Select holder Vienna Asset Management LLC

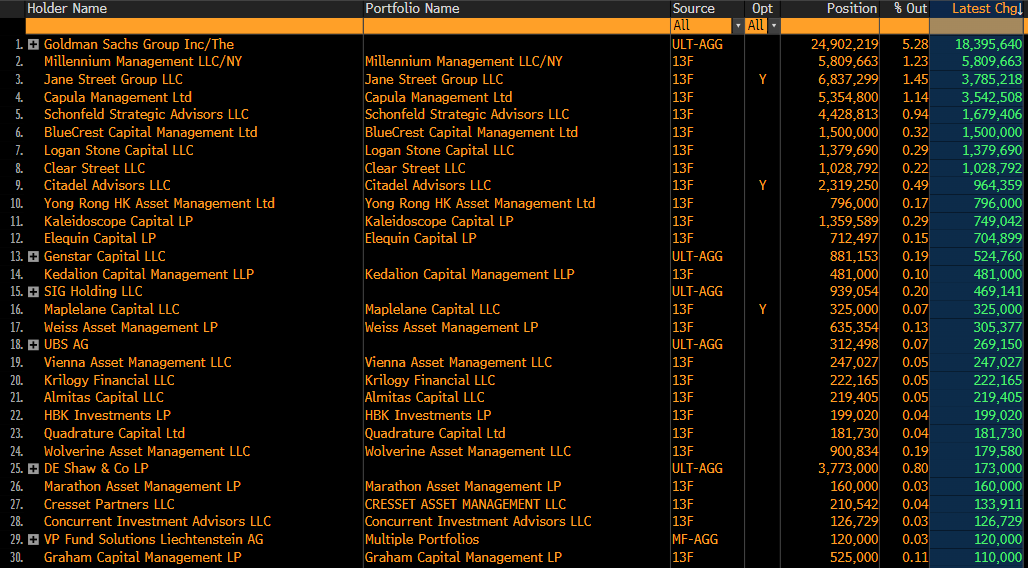138,363
